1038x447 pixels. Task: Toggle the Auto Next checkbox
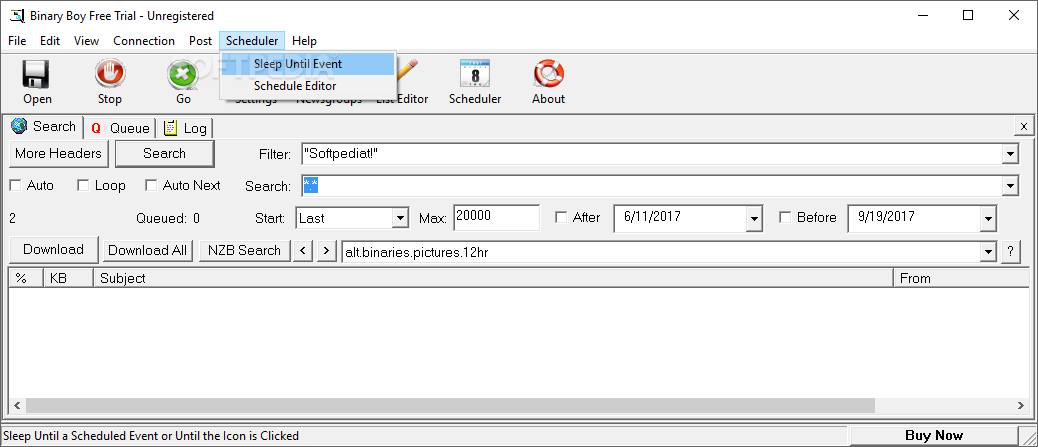151,186
